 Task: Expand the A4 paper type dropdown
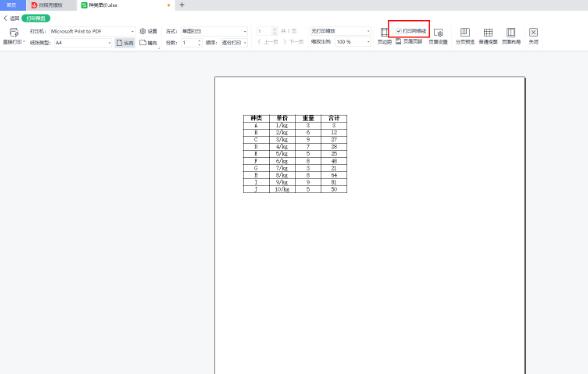point(83,43)
